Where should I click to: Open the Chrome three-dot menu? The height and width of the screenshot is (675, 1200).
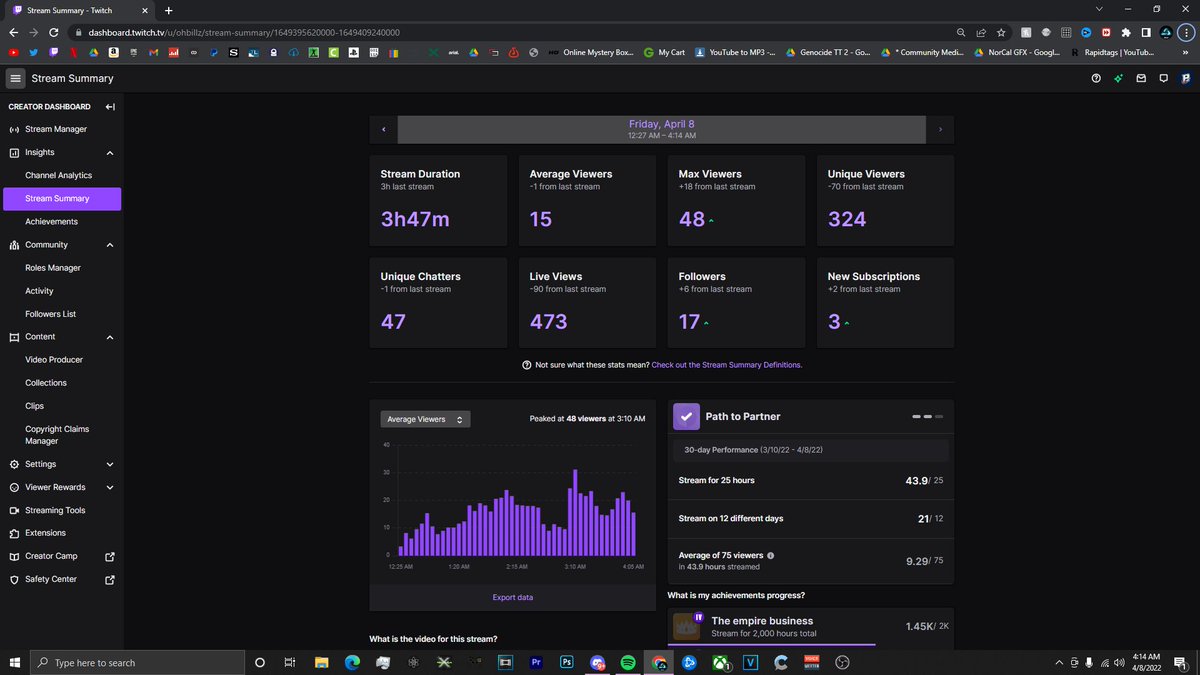pyautogui.click(x=1186, y=32)
